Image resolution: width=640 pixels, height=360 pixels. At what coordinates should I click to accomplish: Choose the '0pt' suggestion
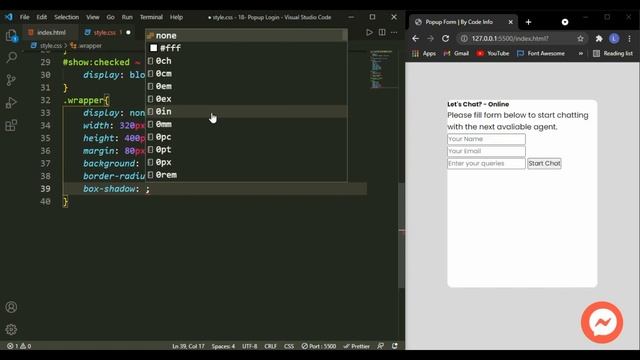247,149
